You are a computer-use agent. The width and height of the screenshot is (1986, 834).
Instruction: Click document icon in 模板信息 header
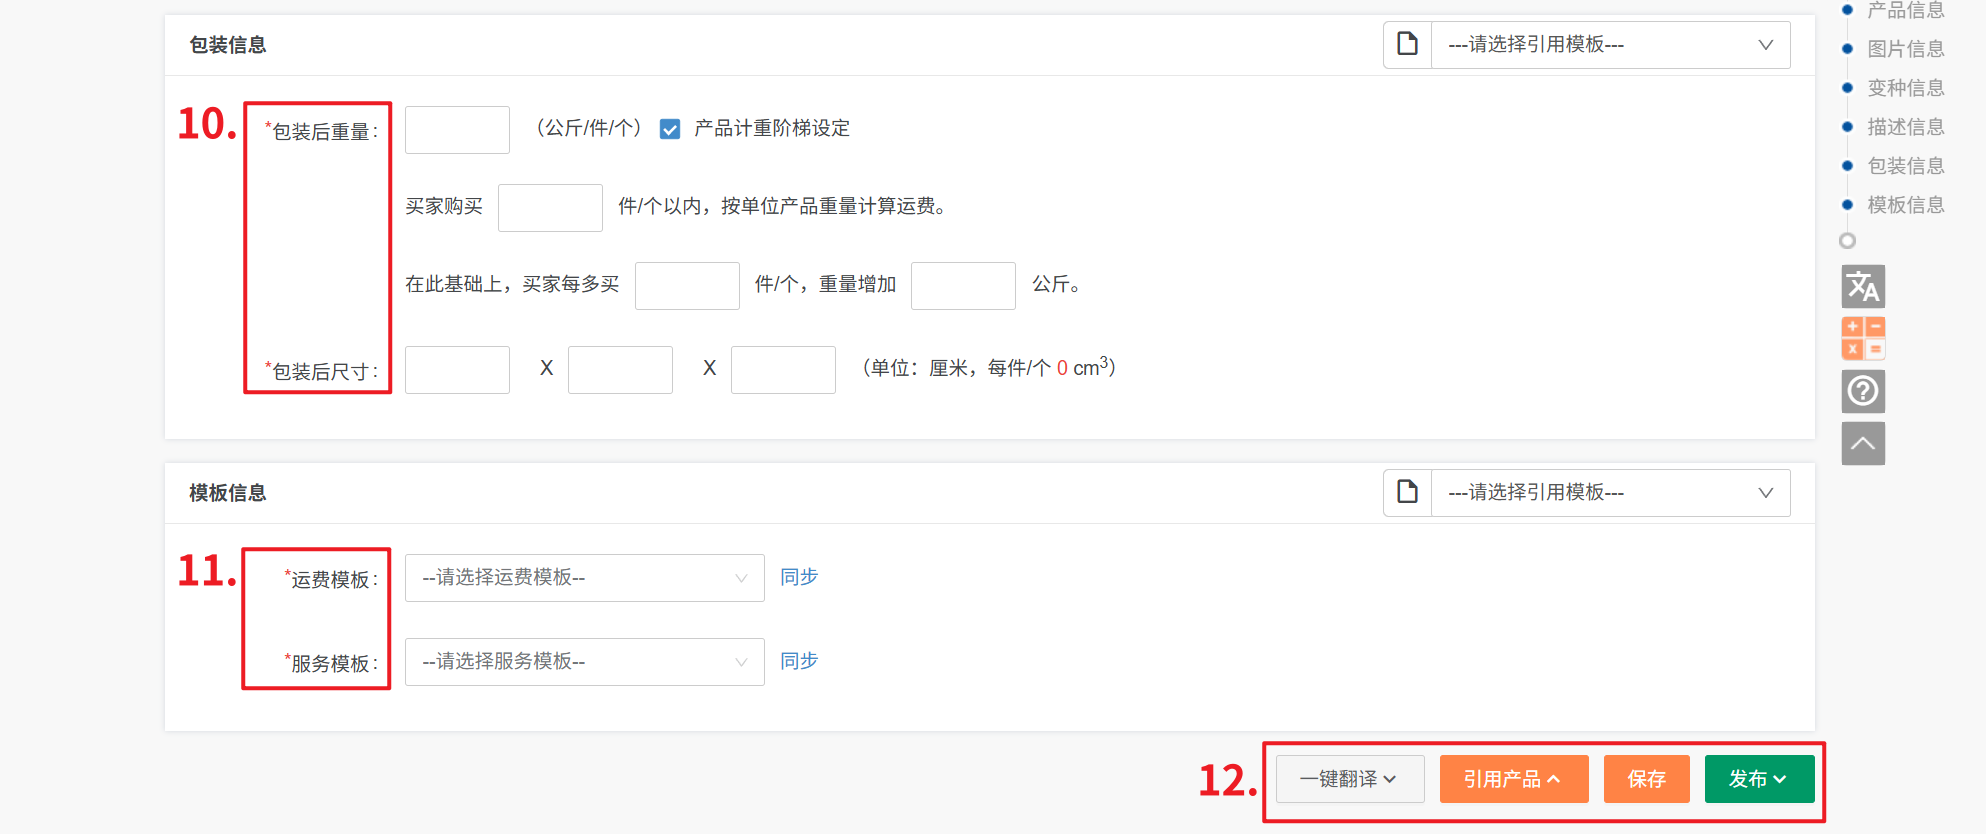[1407, 493]
